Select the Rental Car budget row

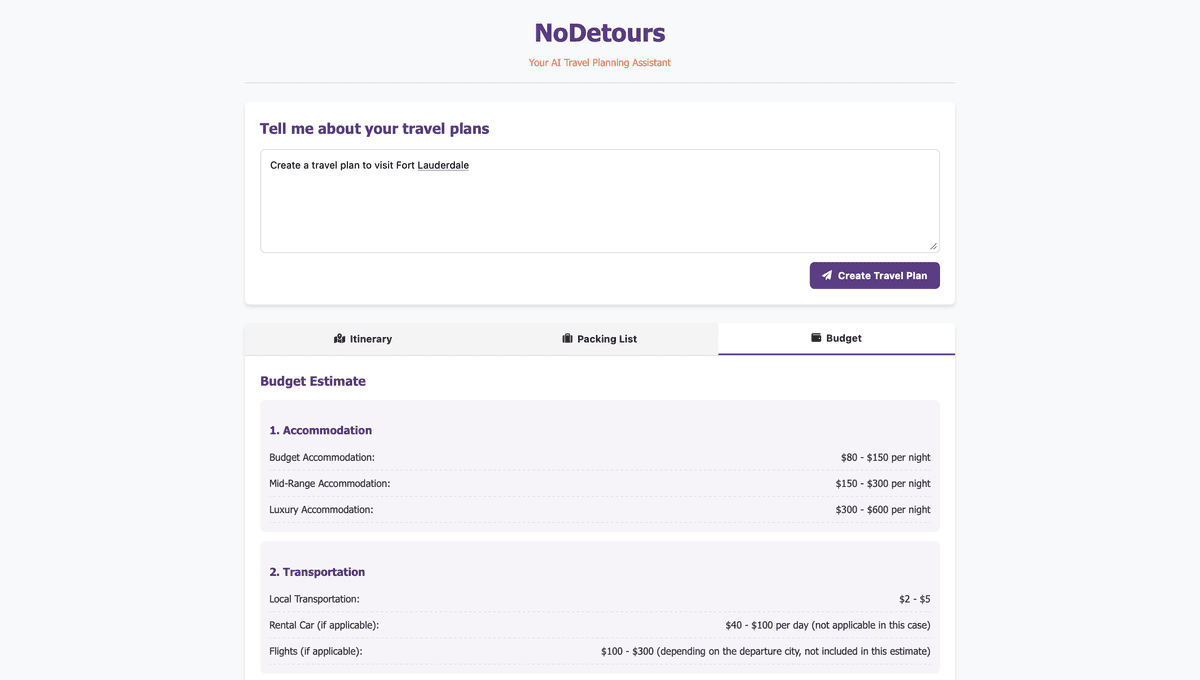tap(599, 624)
